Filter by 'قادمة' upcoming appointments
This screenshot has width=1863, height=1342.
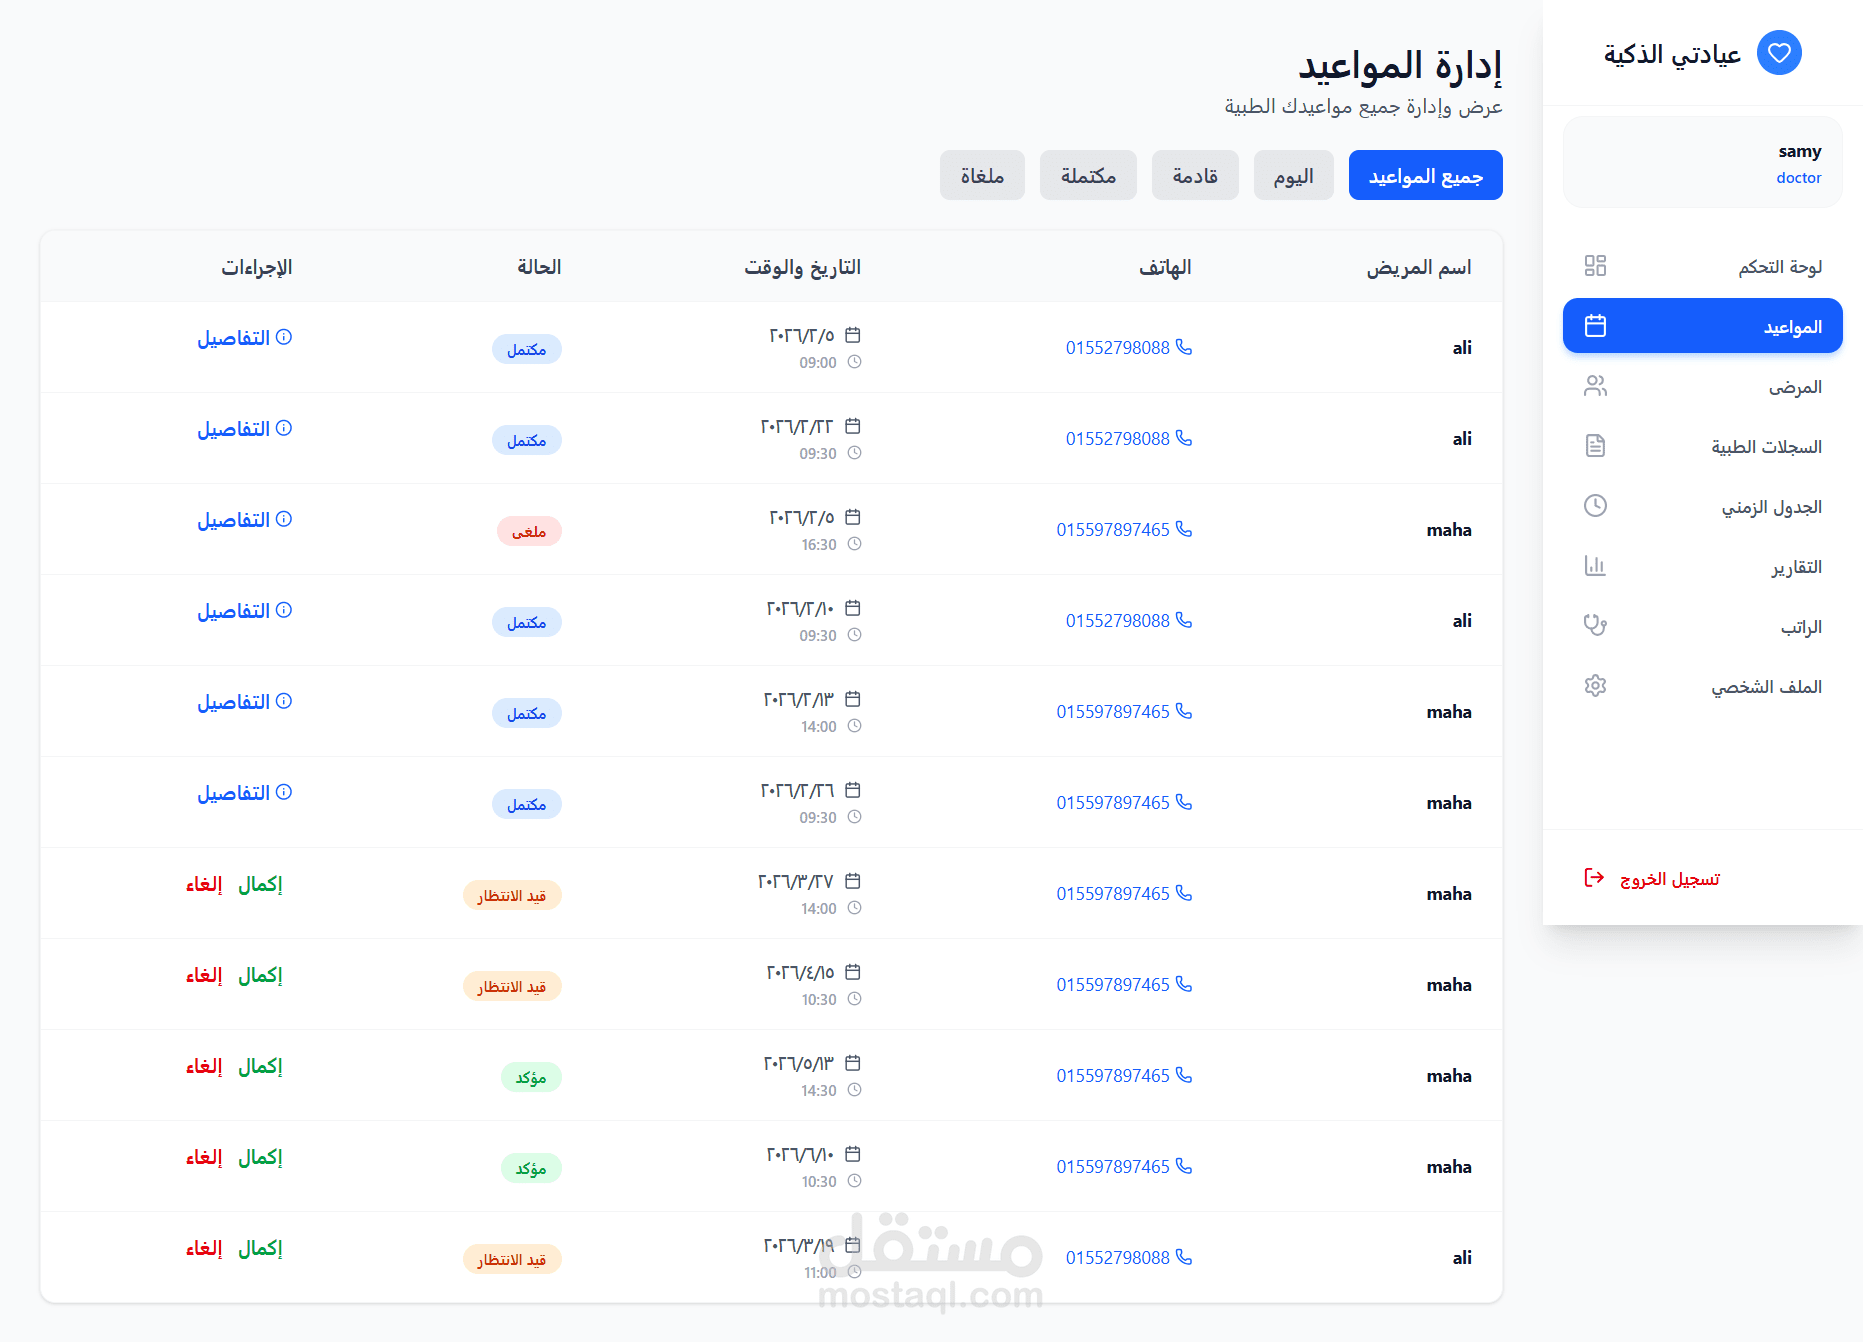[1195, 176]
